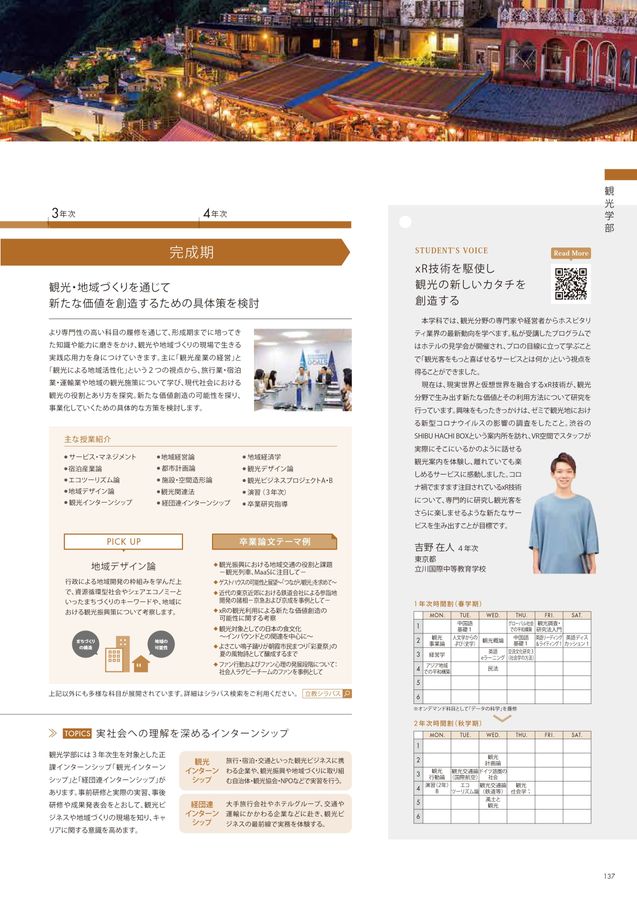This screenshot has width=637, height=900.
Task: Click the 観光概論 timetable cell
Action: [x=493, y=641]
